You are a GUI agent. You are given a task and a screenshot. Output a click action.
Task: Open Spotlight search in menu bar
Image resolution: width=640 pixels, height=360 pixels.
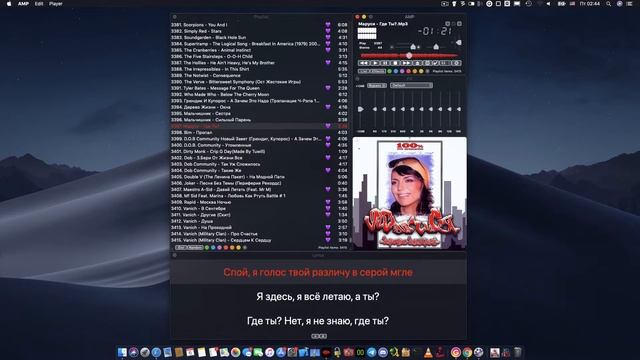pyautogui.click(x=608, y=4)
